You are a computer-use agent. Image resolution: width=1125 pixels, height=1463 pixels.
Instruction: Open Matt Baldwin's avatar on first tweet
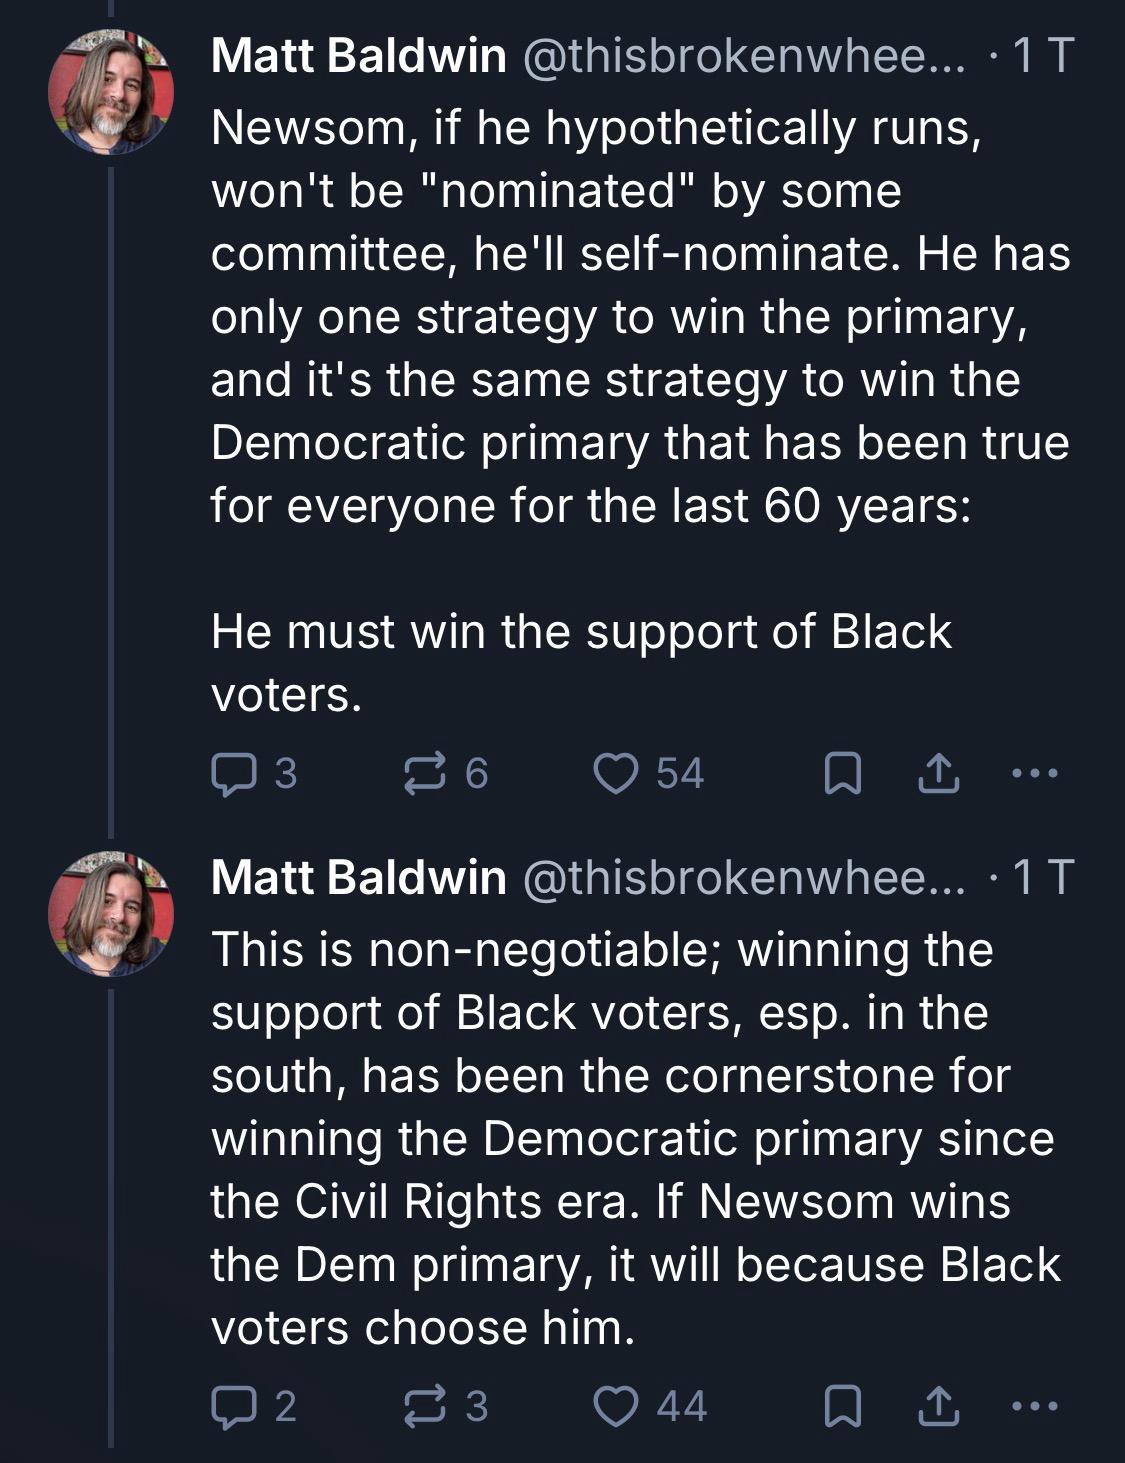click(111, 92)
